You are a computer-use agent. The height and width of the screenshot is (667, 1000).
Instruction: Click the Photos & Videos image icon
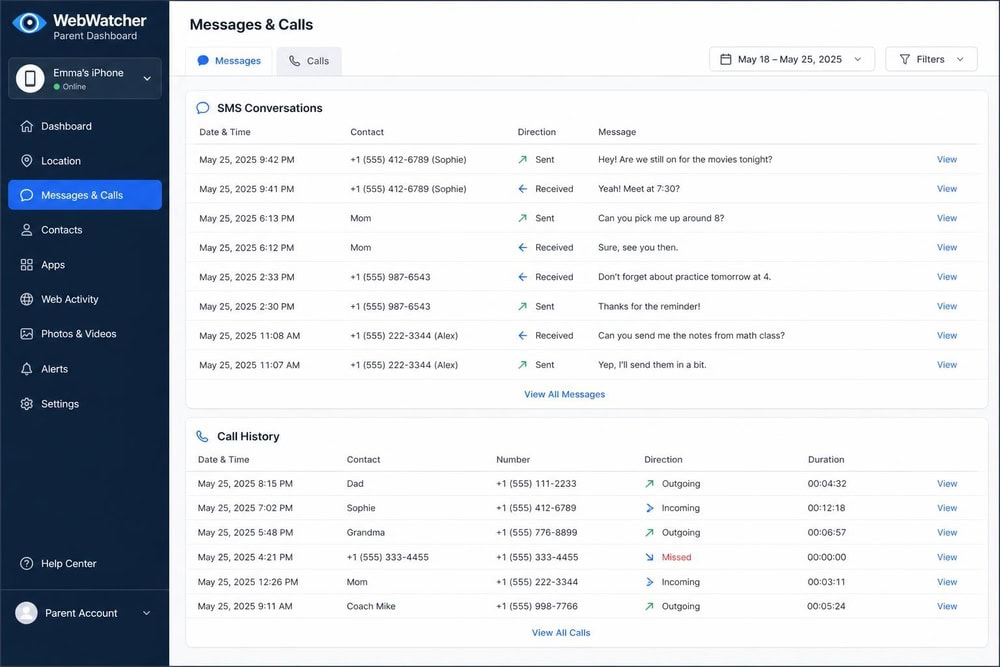point(27,334)
